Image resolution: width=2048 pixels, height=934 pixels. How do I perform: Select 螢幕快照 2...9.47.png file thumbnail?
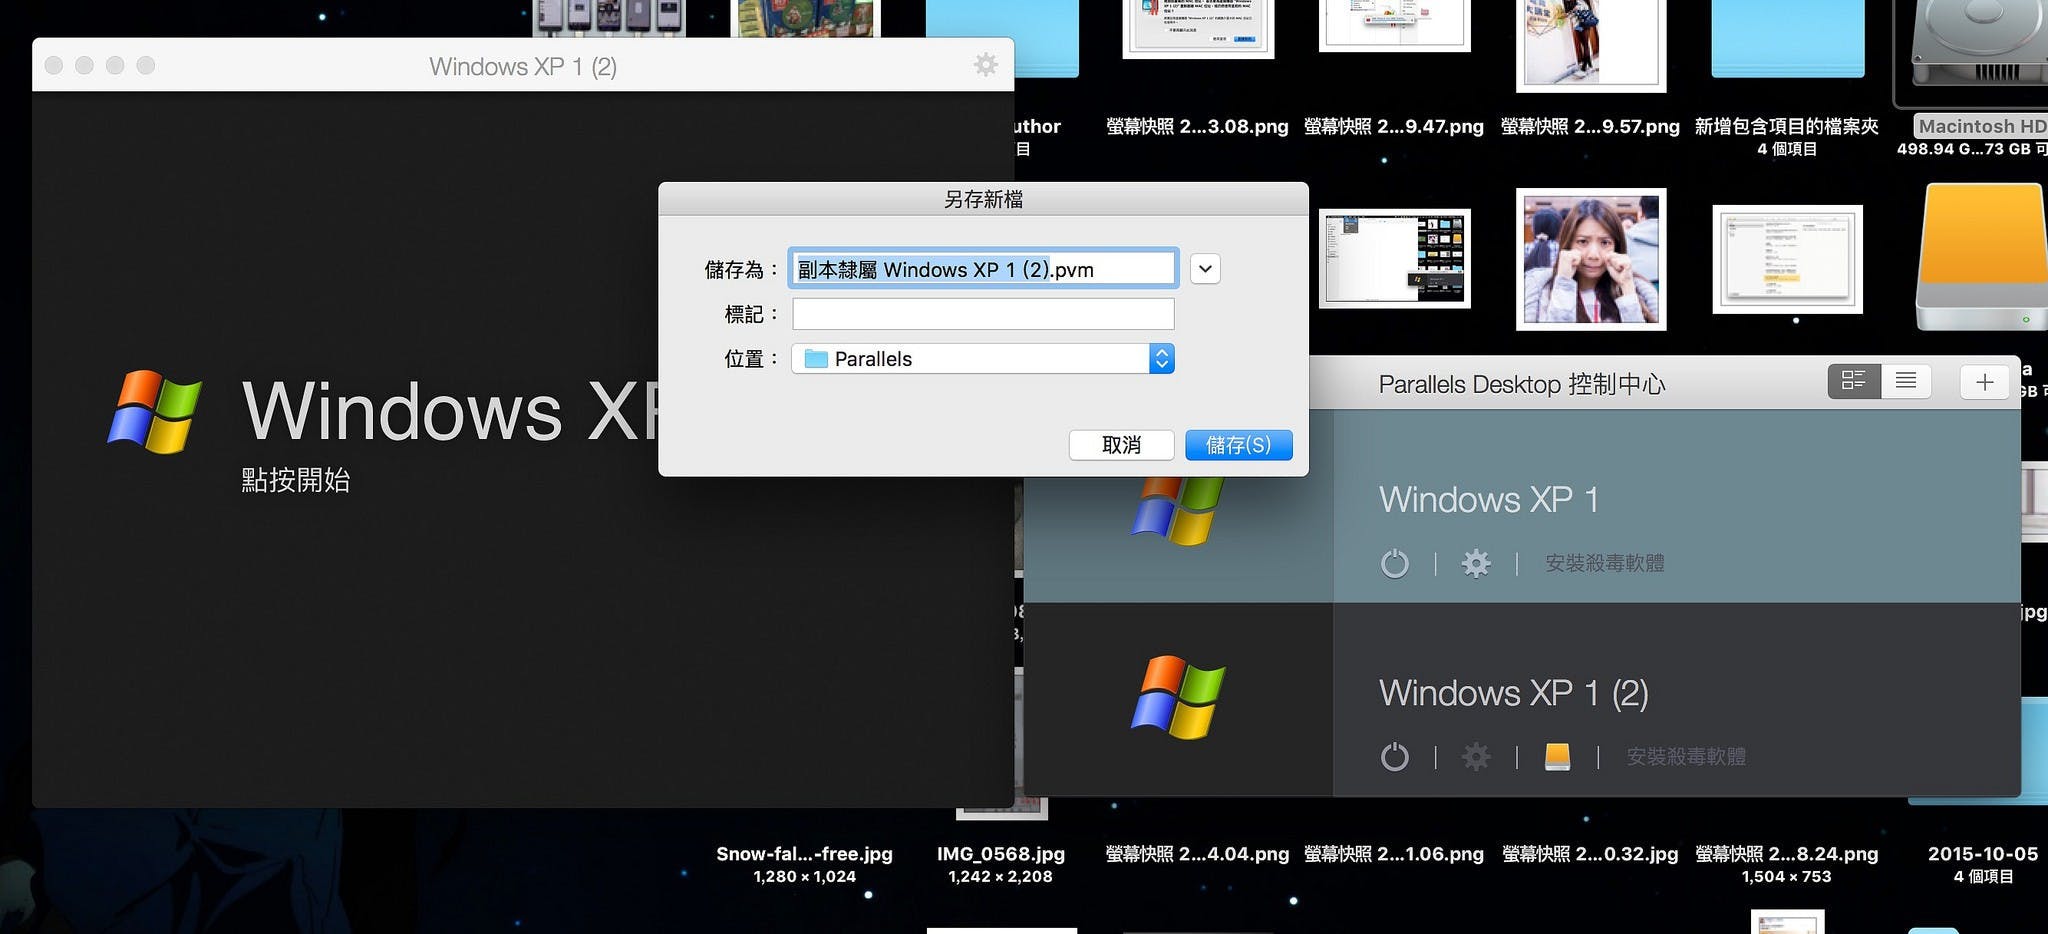[x=1395, y=25]
